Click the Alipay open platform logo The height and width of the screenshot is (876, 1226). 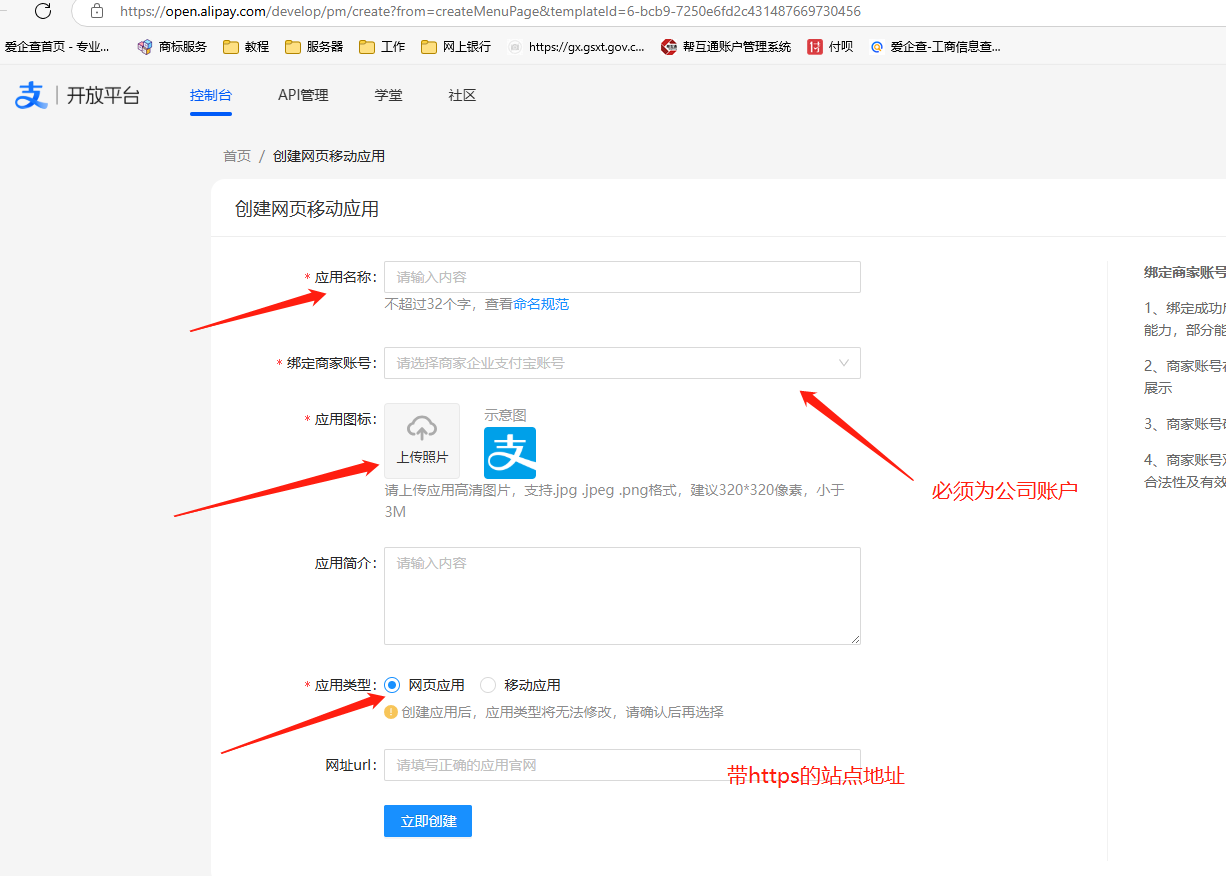(77, 96)
